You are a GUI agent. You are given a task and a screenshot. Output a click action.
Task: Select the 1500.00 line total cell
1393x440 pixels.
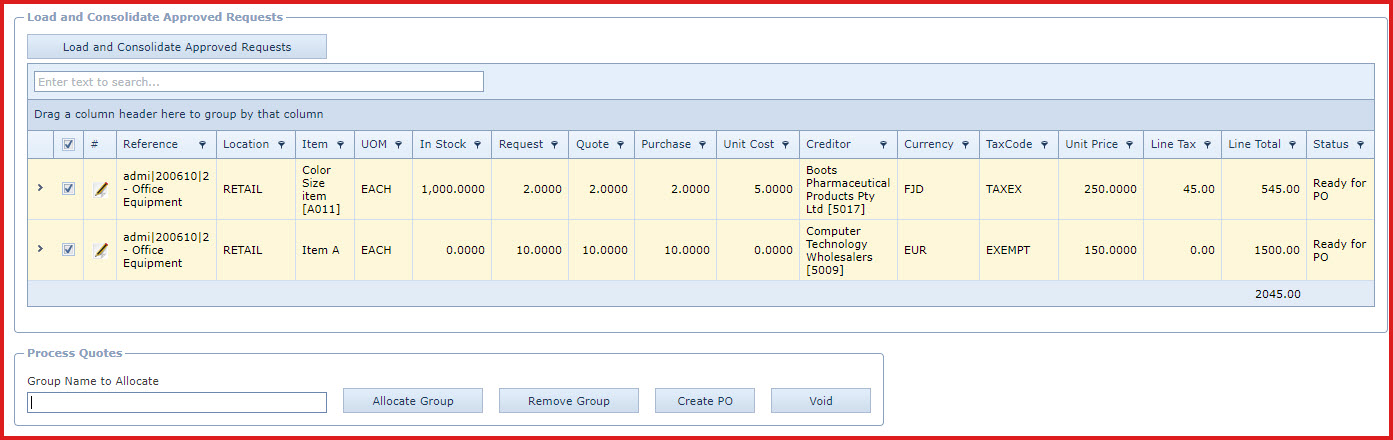tap(1264, 250)
